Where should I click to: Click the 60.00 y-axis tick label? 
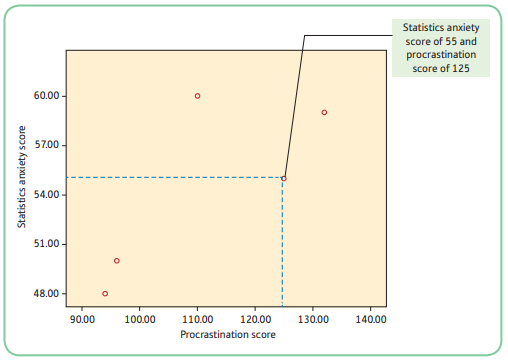click(46, 96)
